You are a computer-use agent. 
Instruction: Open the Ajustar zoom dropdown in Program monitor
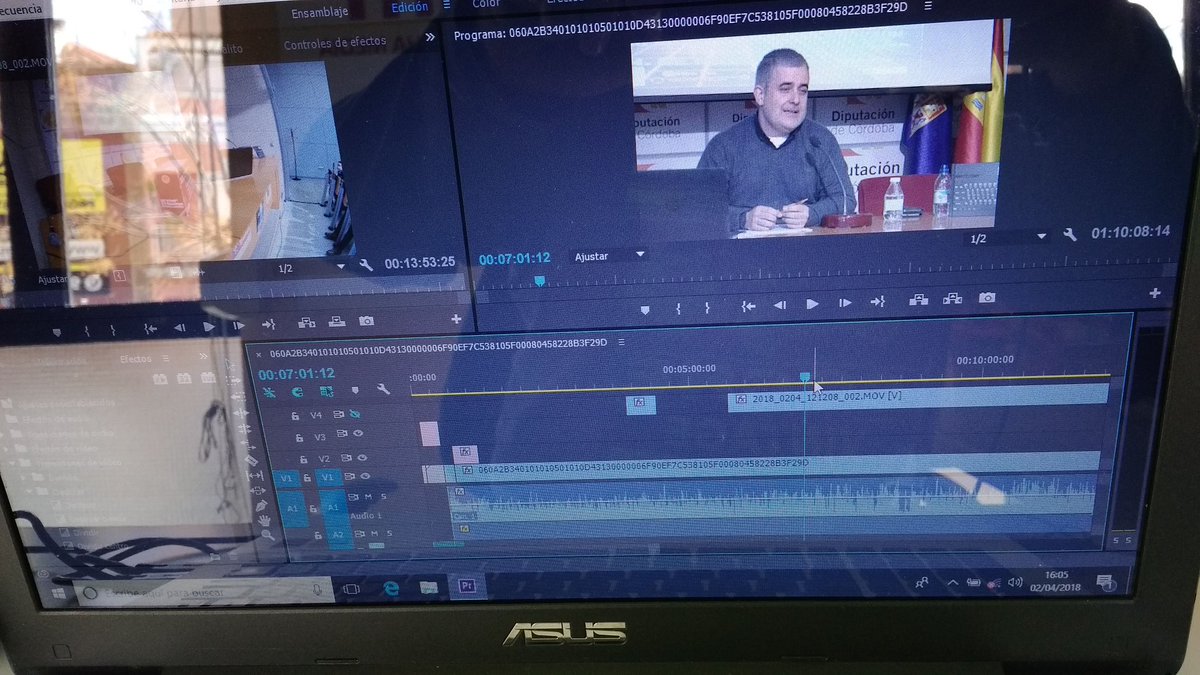[x=609, y=256]
